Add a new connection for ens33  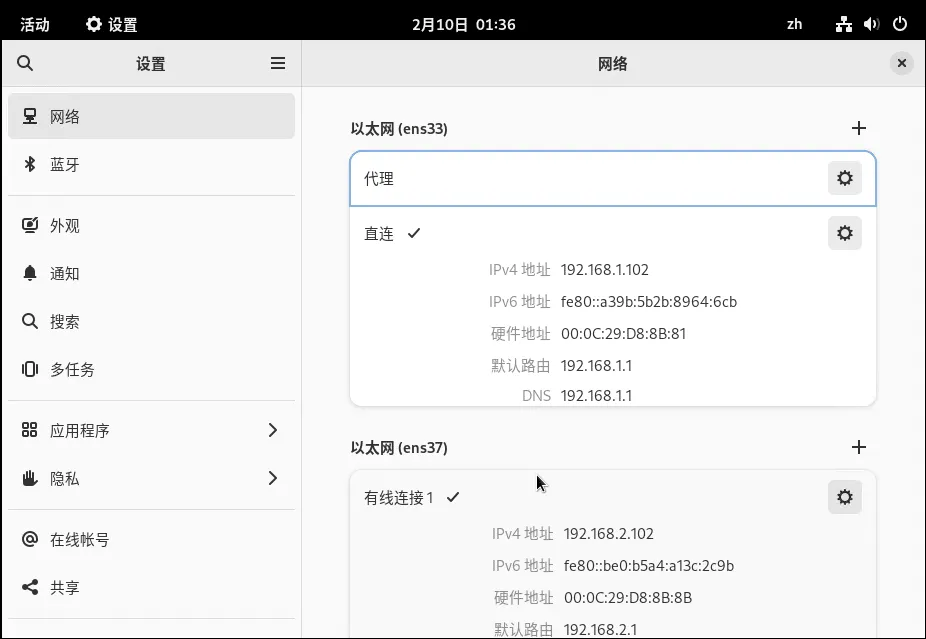pos(857,128)
